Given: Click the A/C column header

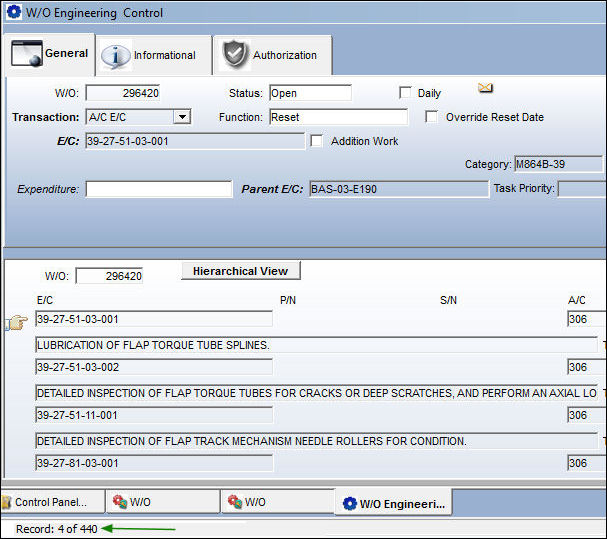Looking at the screenshot, I should pyautogui.click(x=576, y=300).
